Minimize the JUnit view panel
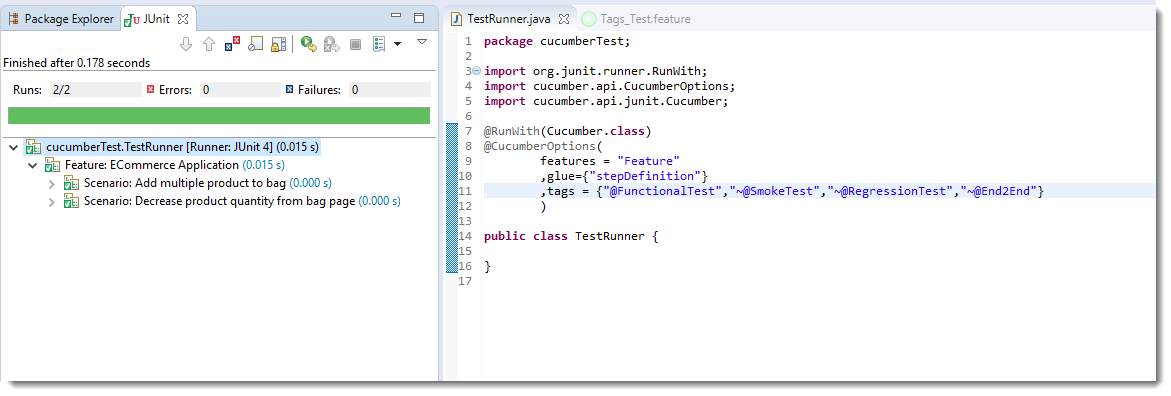The height and width of the screenshot is (396, 1171). 396,18
